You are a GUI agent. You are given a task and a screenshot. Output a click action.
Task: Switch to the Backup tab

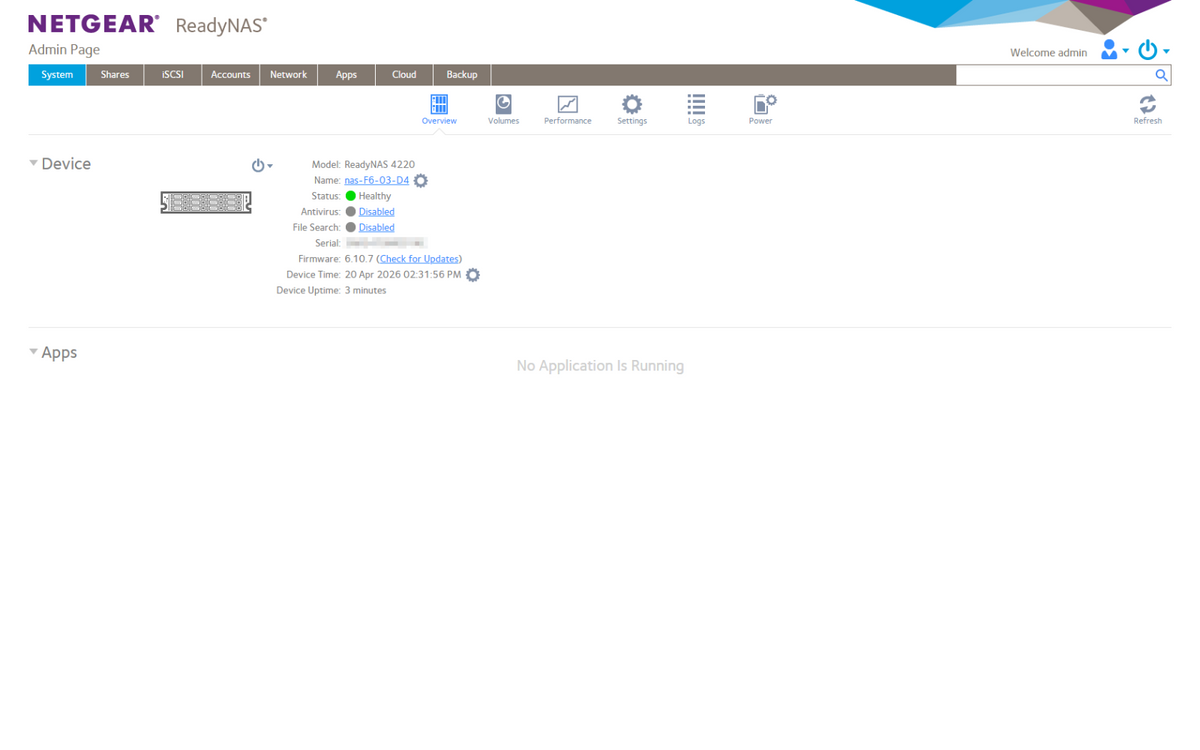[x=462, y=75]
